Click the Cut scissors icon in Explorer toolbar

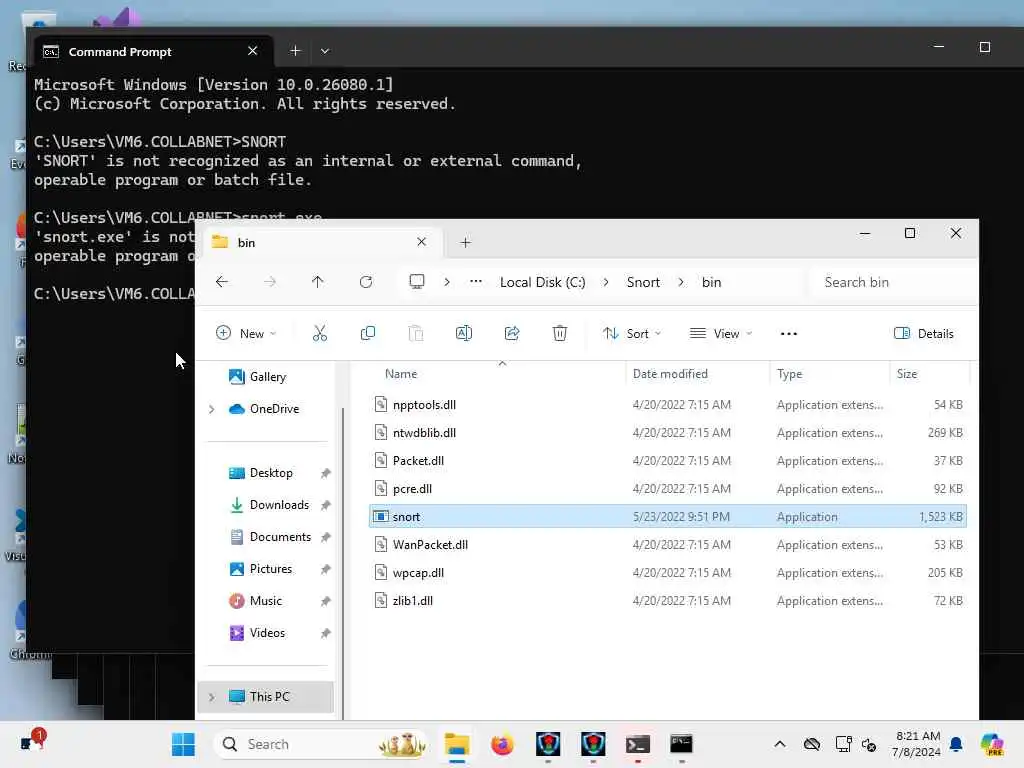pos(319,334)
